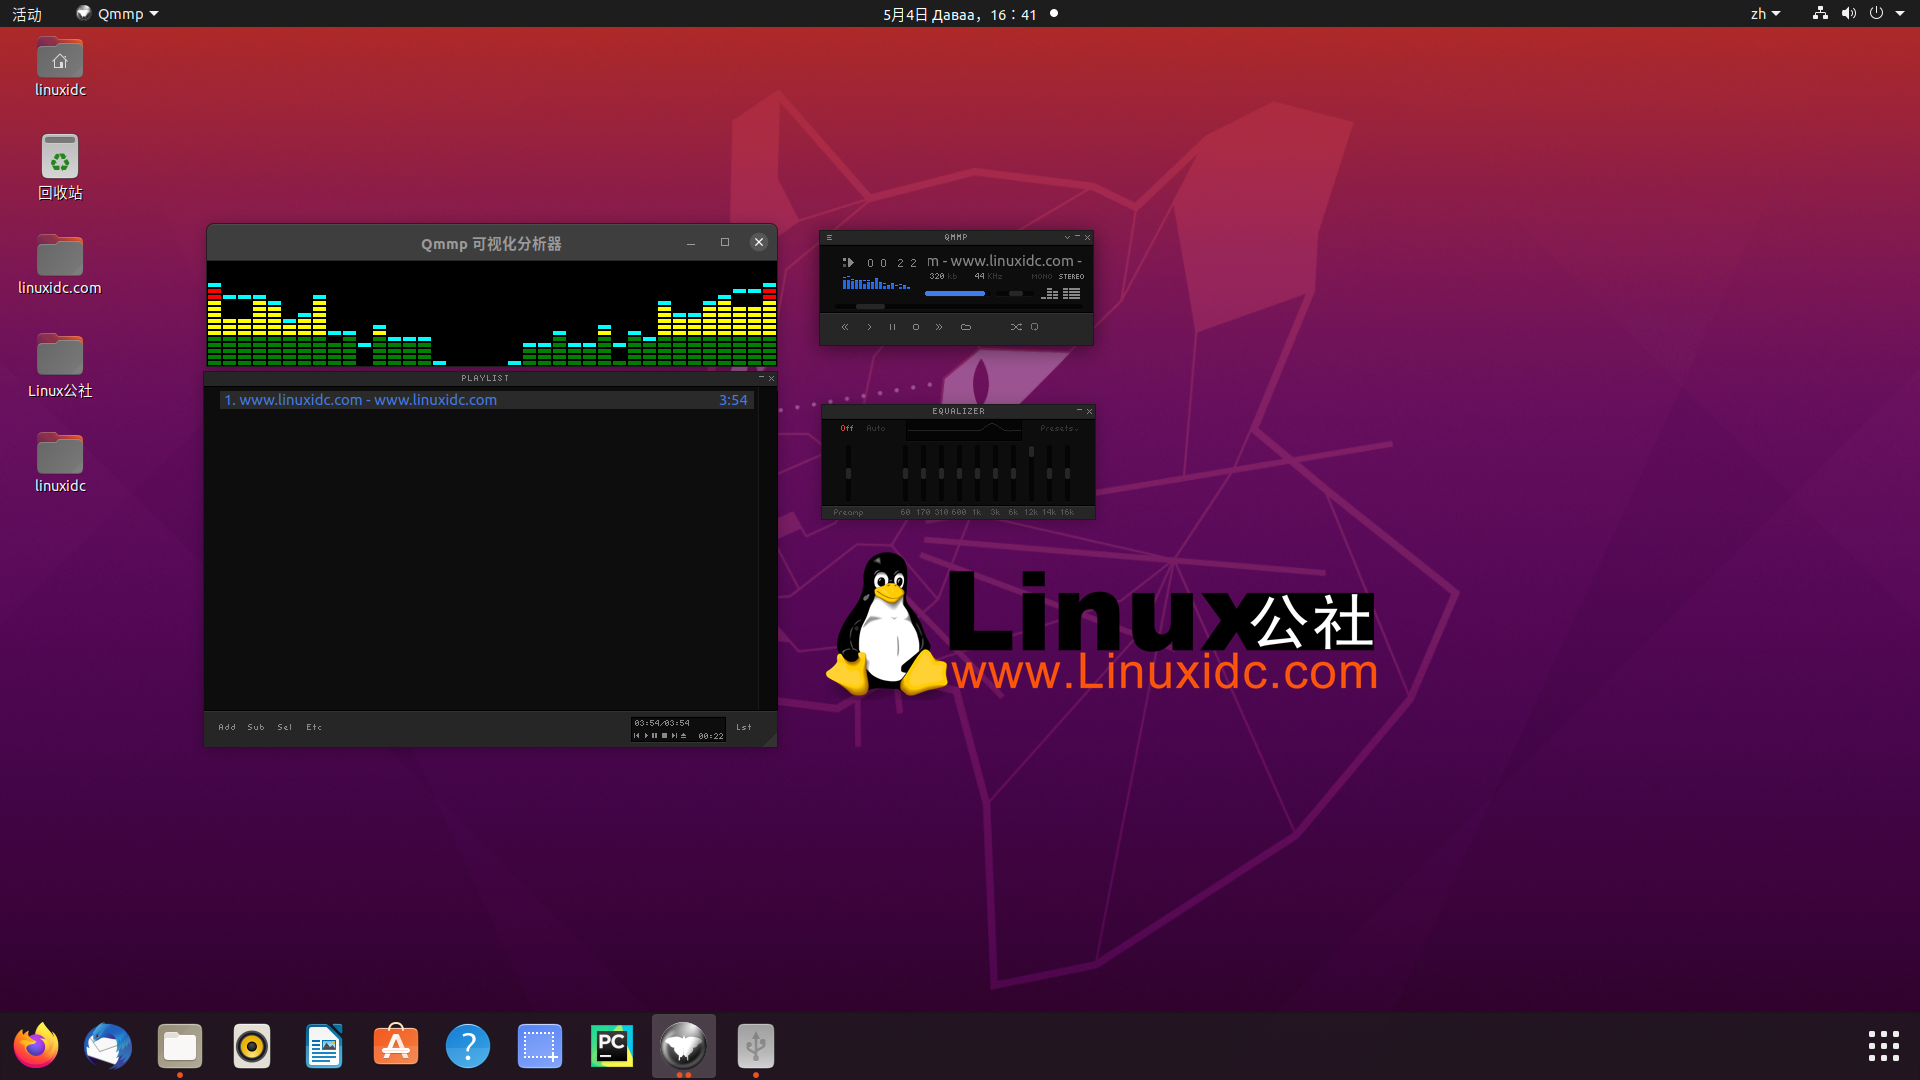1920x1080 pixels.
Task: Select playlist track 1 www.linuxidc.com
Action: 486,400
